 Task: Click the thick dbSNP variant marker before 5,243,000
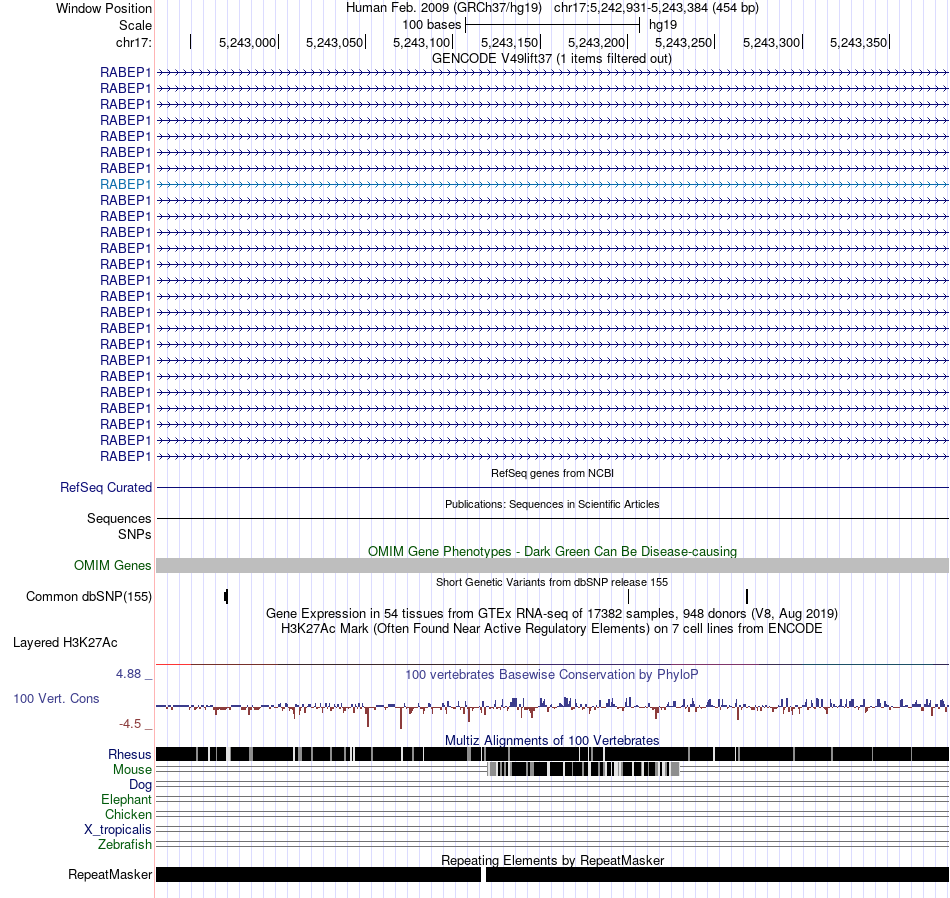226,596
